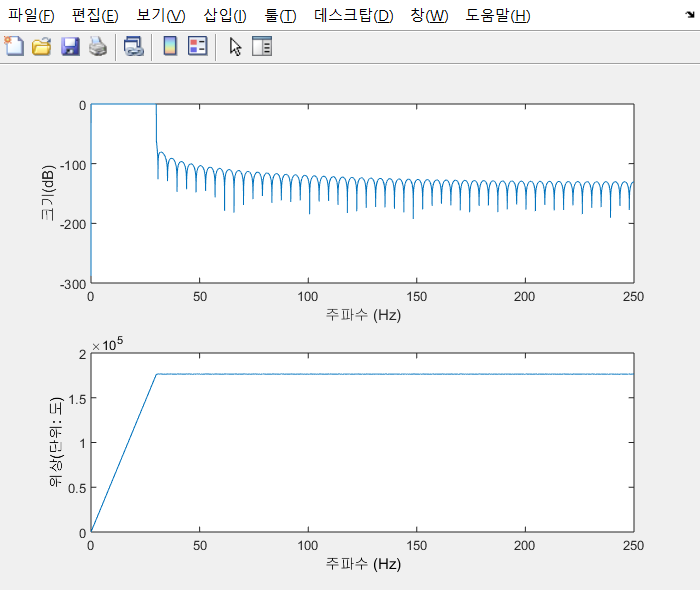700x590 pixels.
Task: Open the 보기(V) menu
Action: tap(161, 16)
